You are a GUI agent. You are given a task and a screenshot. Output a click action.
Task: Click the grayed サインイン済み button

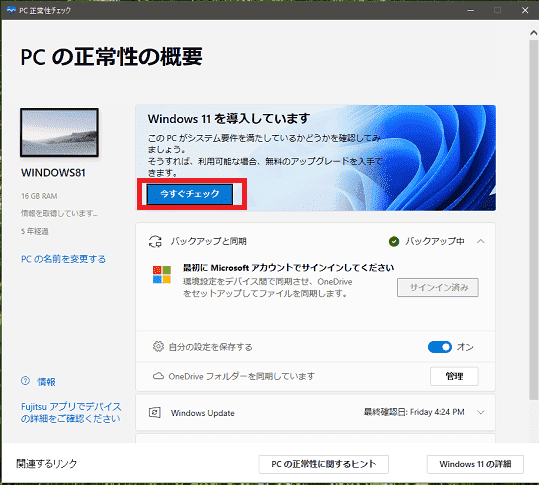pyautogui.click(x=438, y=287)
